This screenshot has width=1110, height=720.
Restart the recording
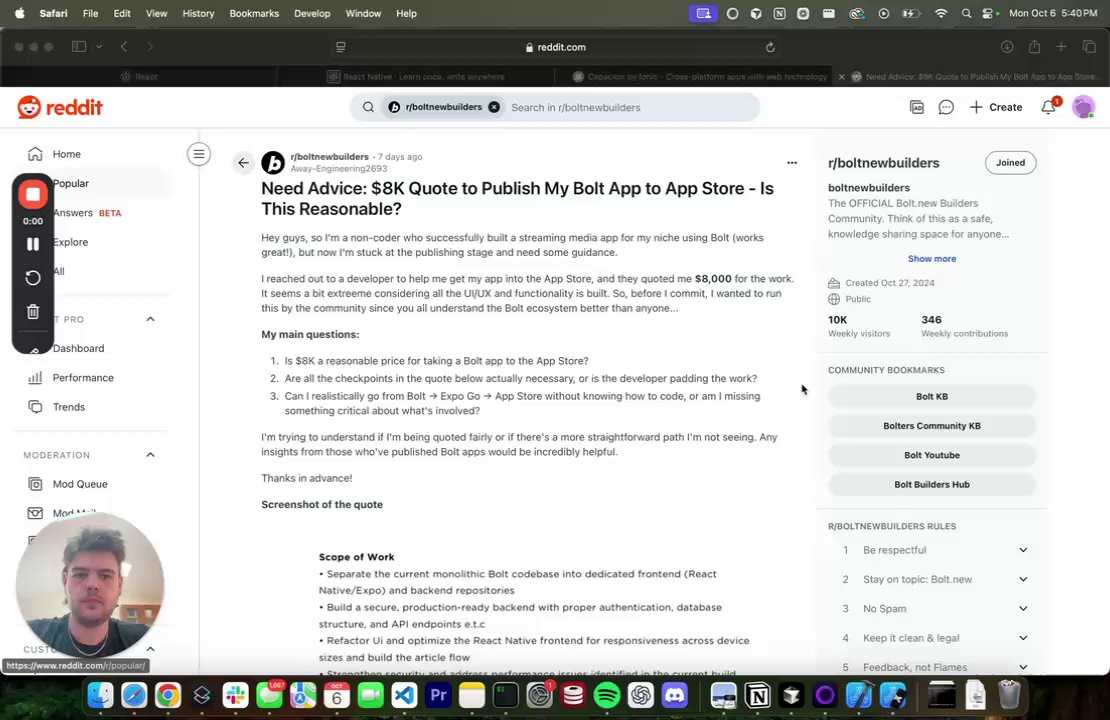coord(33,278)
